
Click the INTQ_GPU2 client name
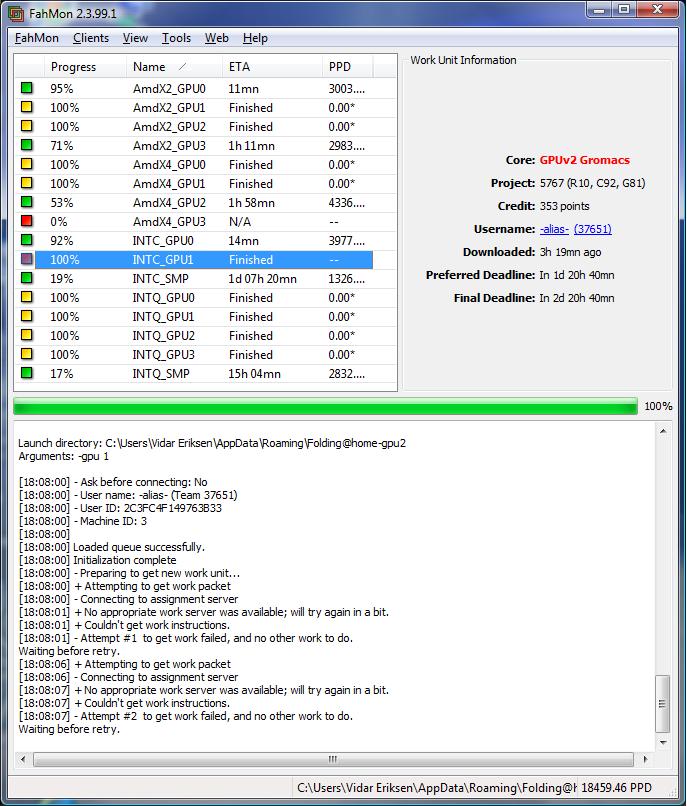point(164,336)
